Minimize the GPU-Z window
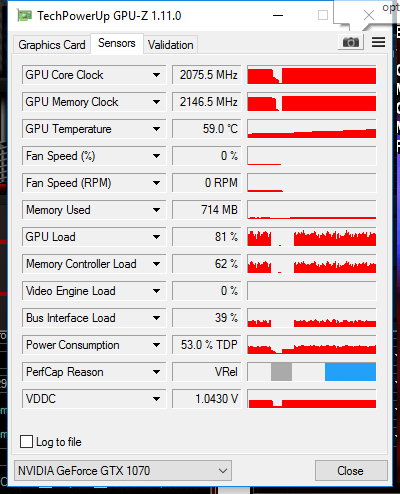The width and height of the screenshot is (400, 494). [278, 15]
